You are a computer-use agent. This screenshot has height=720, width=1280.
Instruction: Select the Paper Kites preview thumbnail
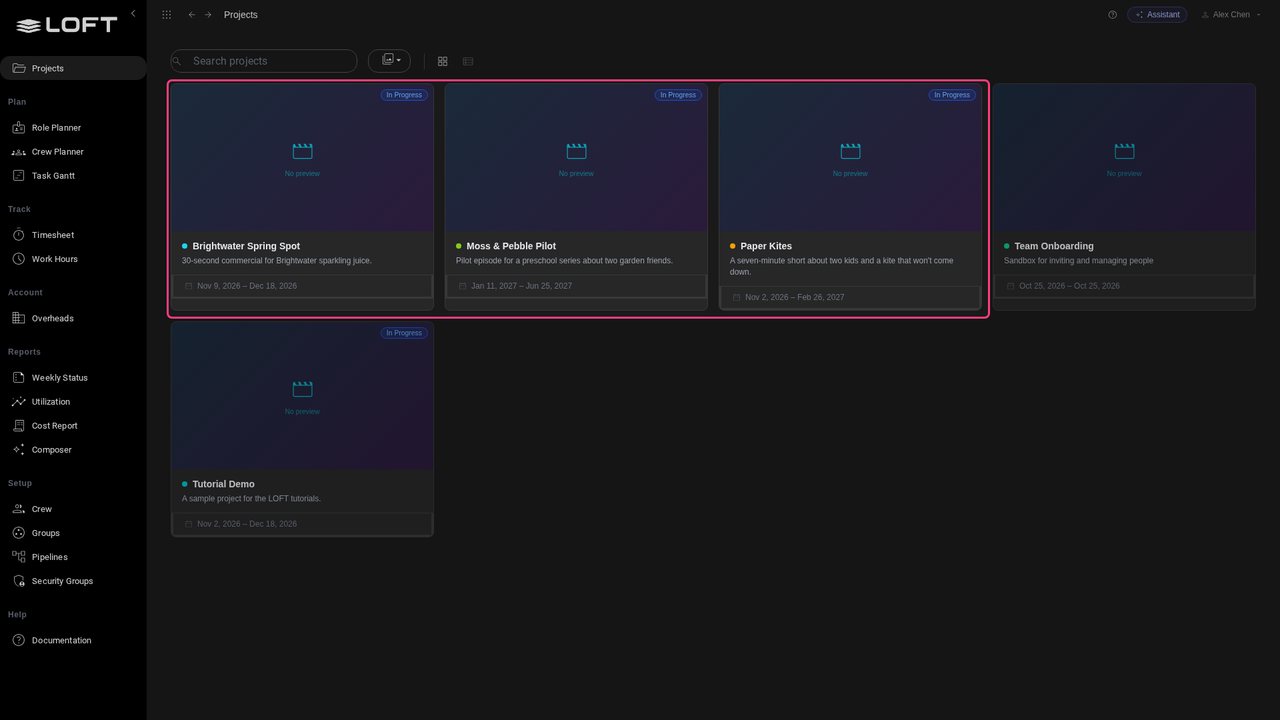coord(850,158)
